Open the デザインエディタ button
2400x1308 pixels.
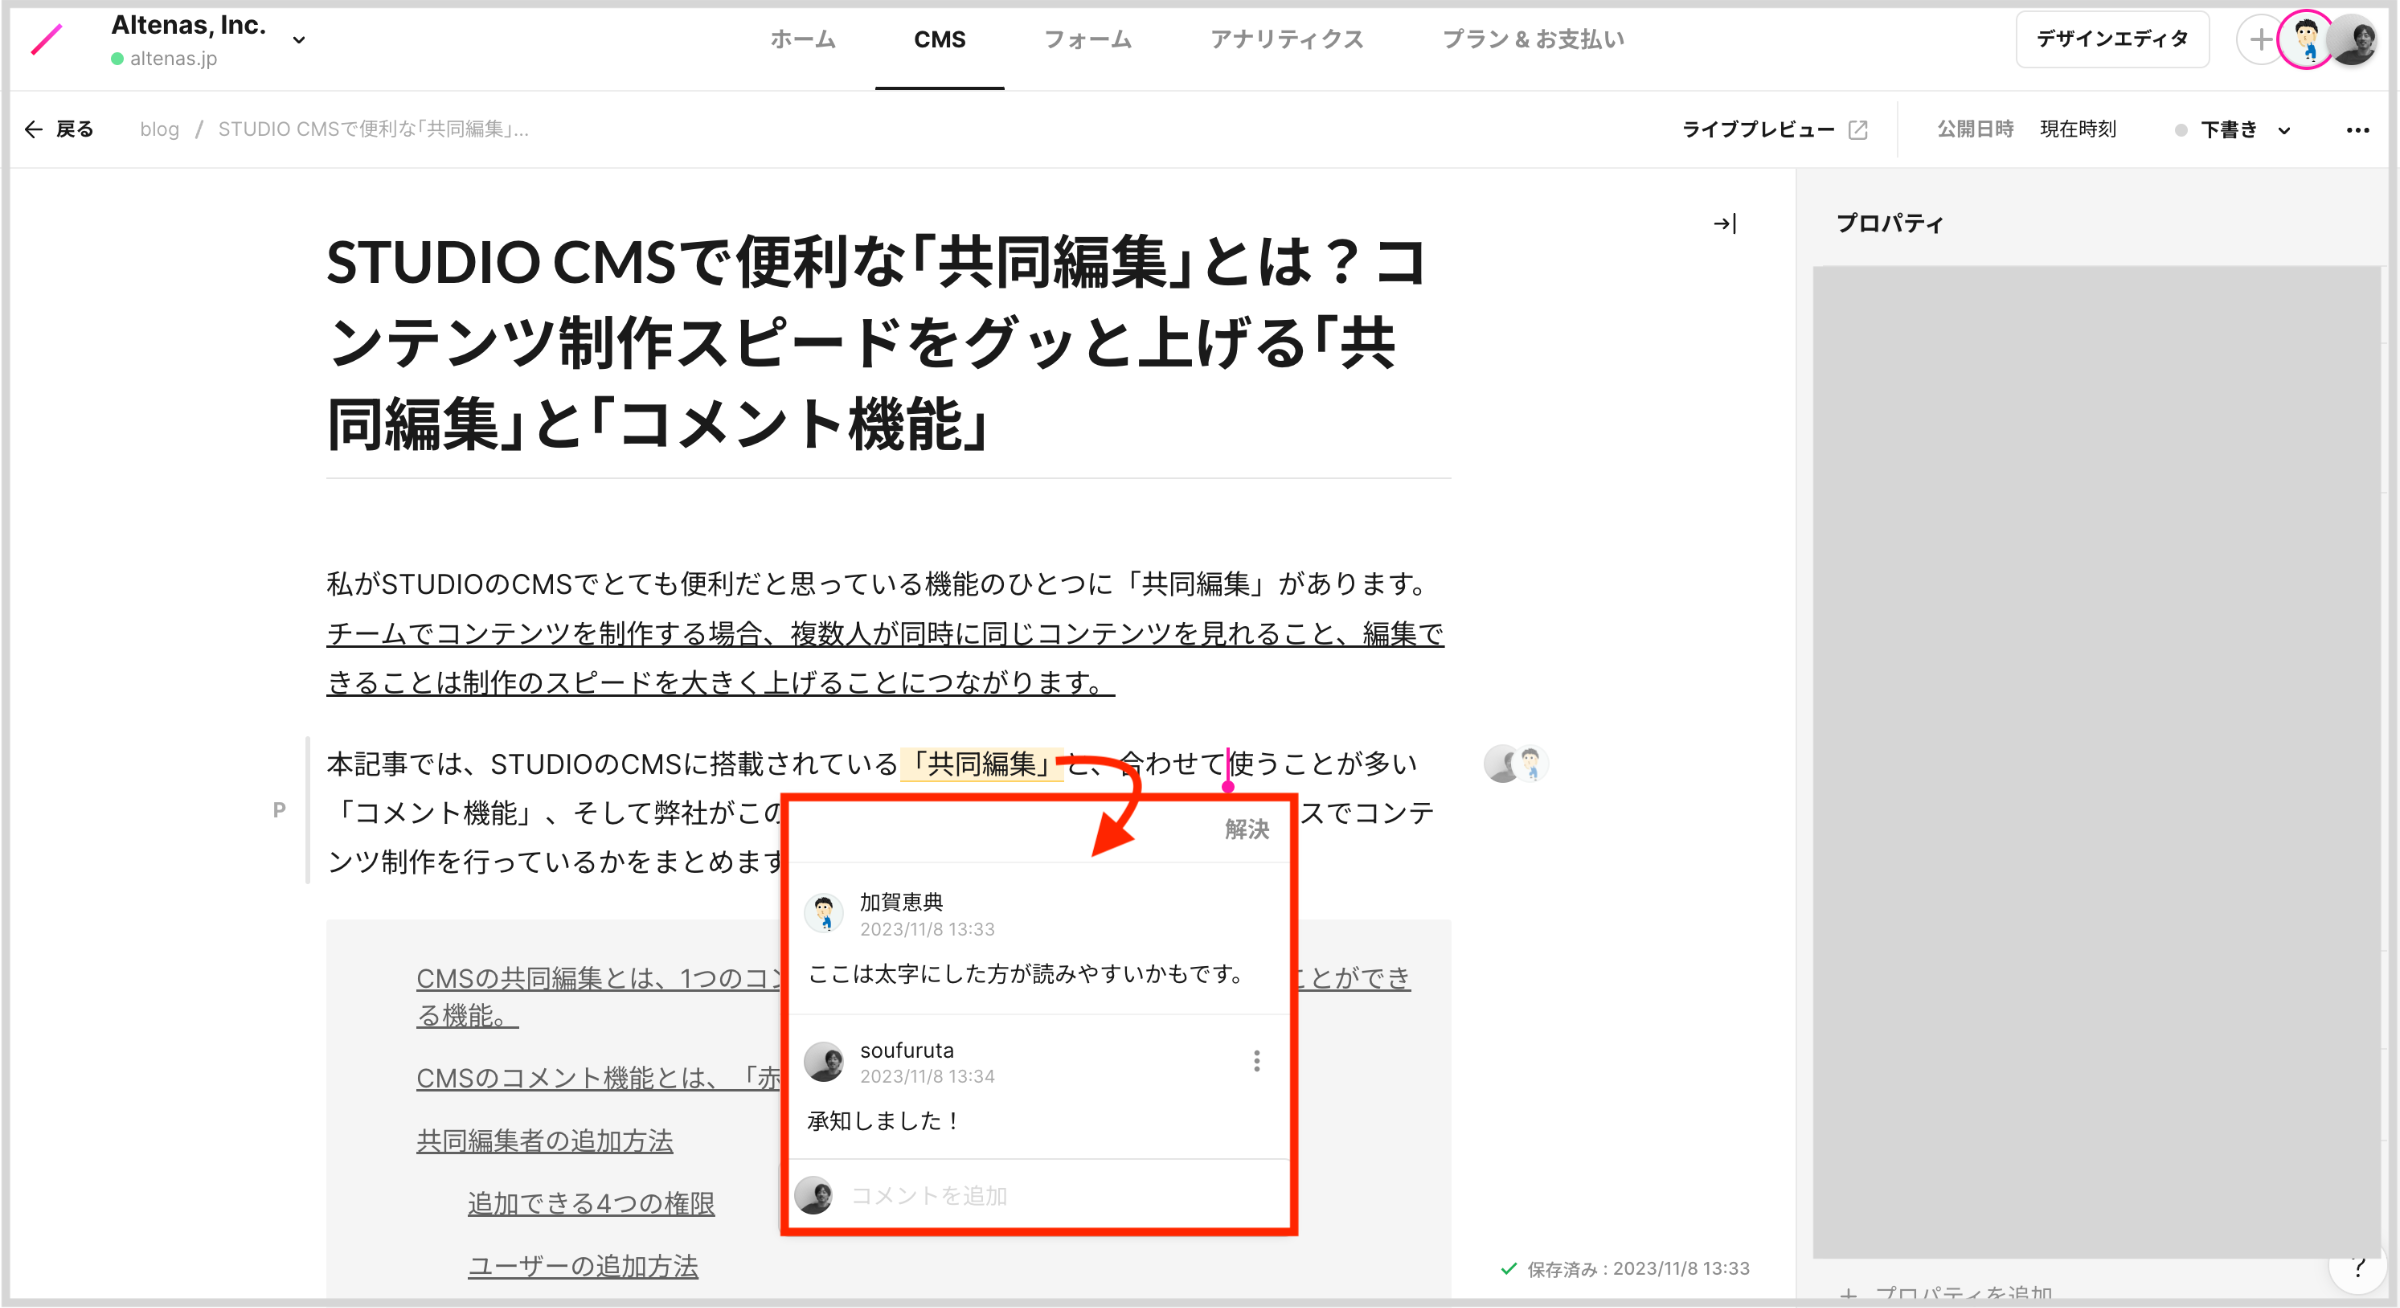[x=2112, y=39]
